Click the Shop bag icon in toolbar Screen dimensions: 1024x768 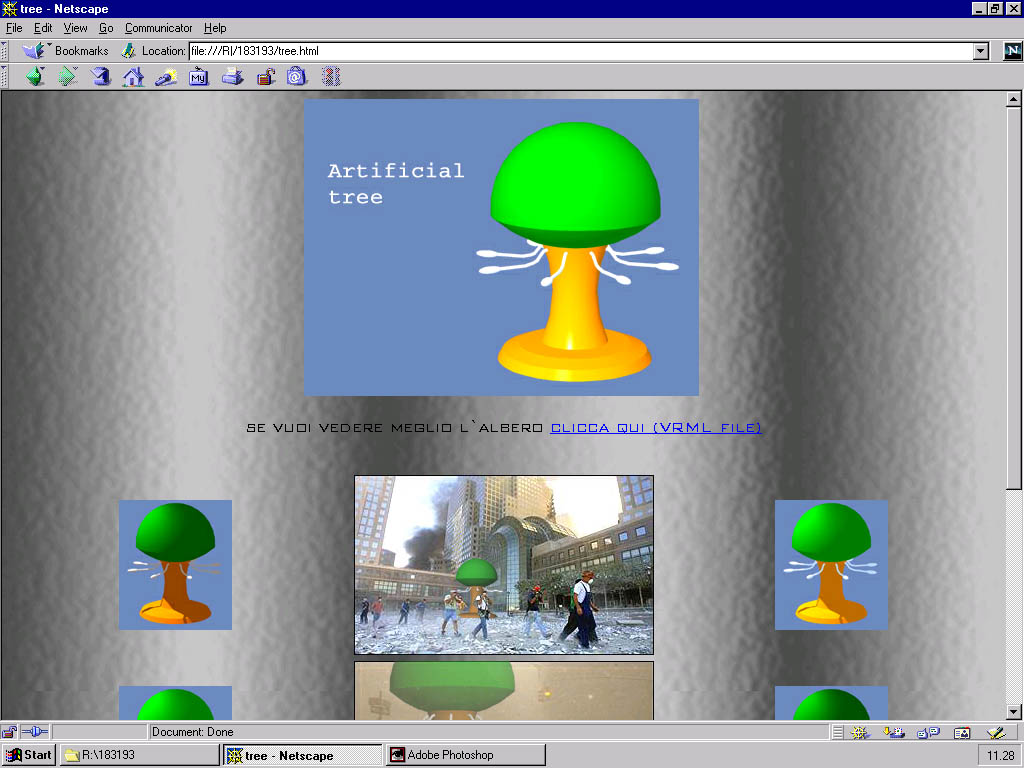(296, 76)
